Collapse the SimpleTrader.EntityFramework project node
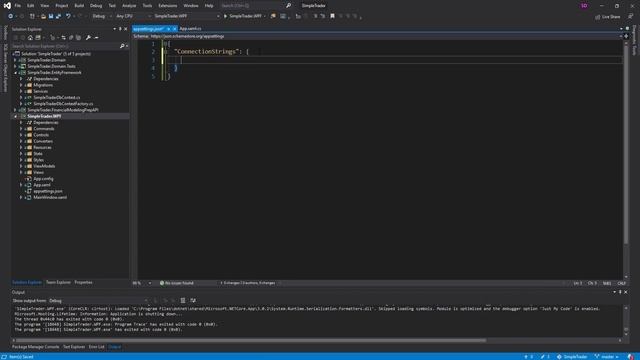This screenshot has width=640, height=360. click(x=16, y=73)
